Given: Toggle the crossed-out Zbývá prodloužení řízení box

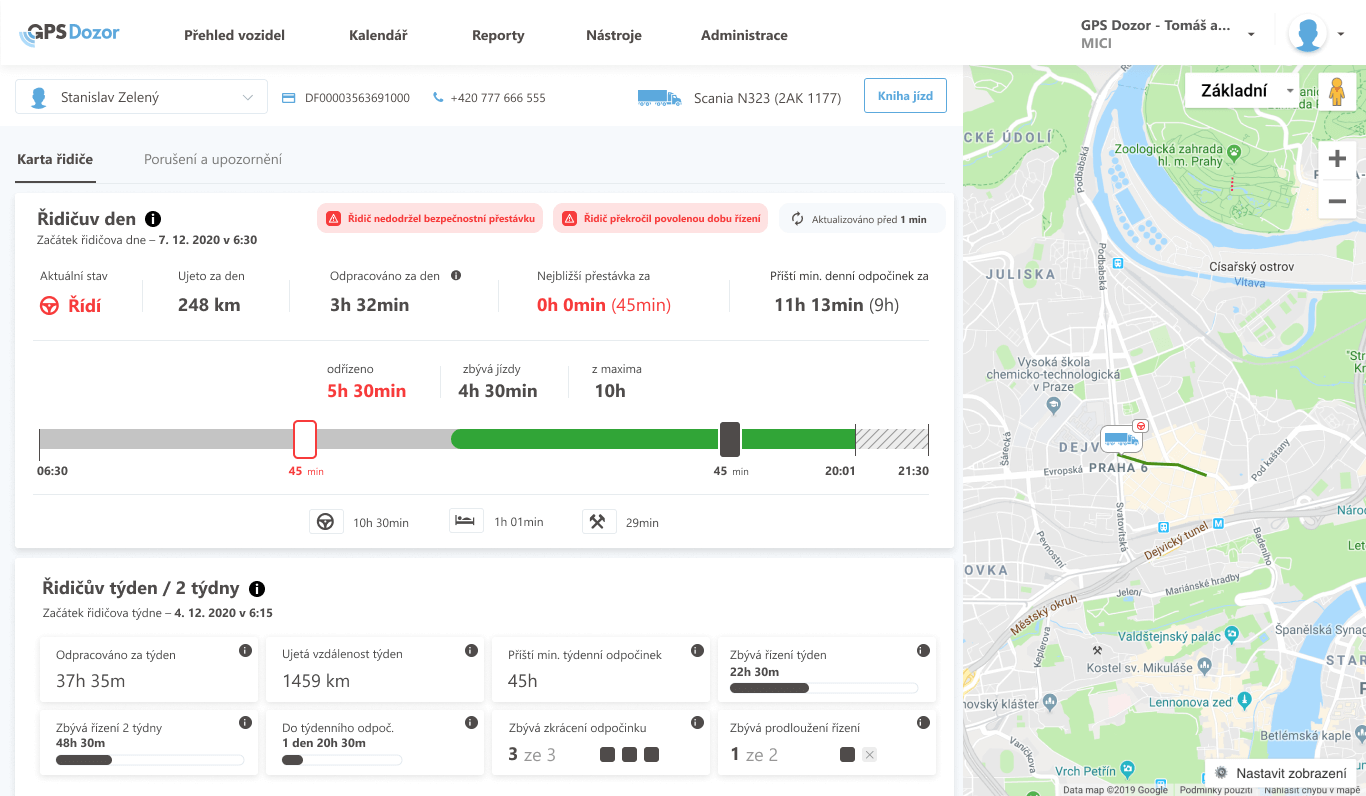Looking at the screenshot, I should [869, 755].
